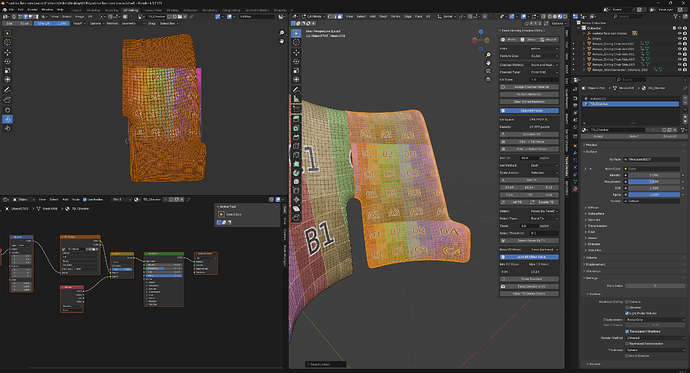Open the Set Method dropdown
690x373 pixels.
click(x=544, y=165)
